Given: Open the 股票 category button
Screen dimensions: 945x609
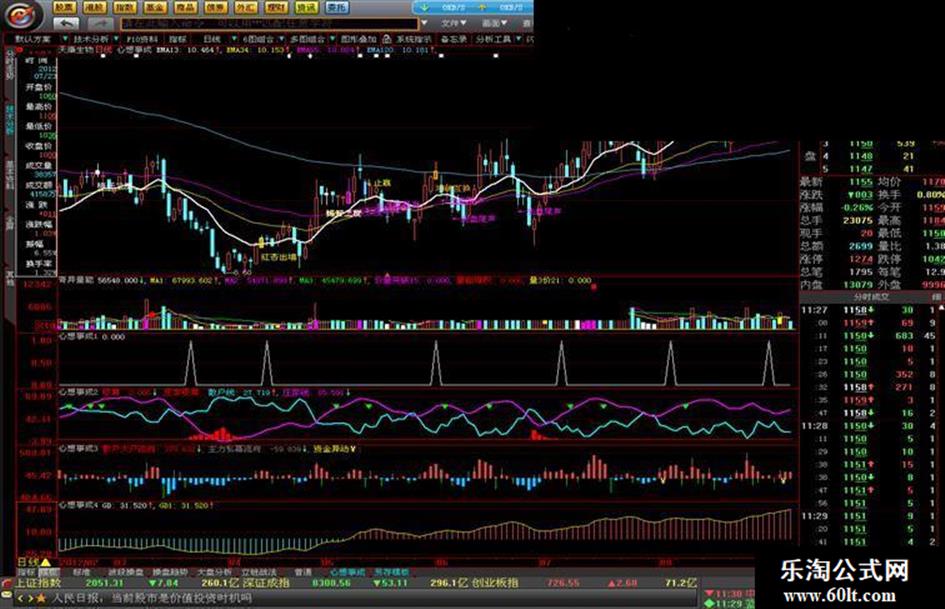Looking at the screenshot, I should (63, 7).
